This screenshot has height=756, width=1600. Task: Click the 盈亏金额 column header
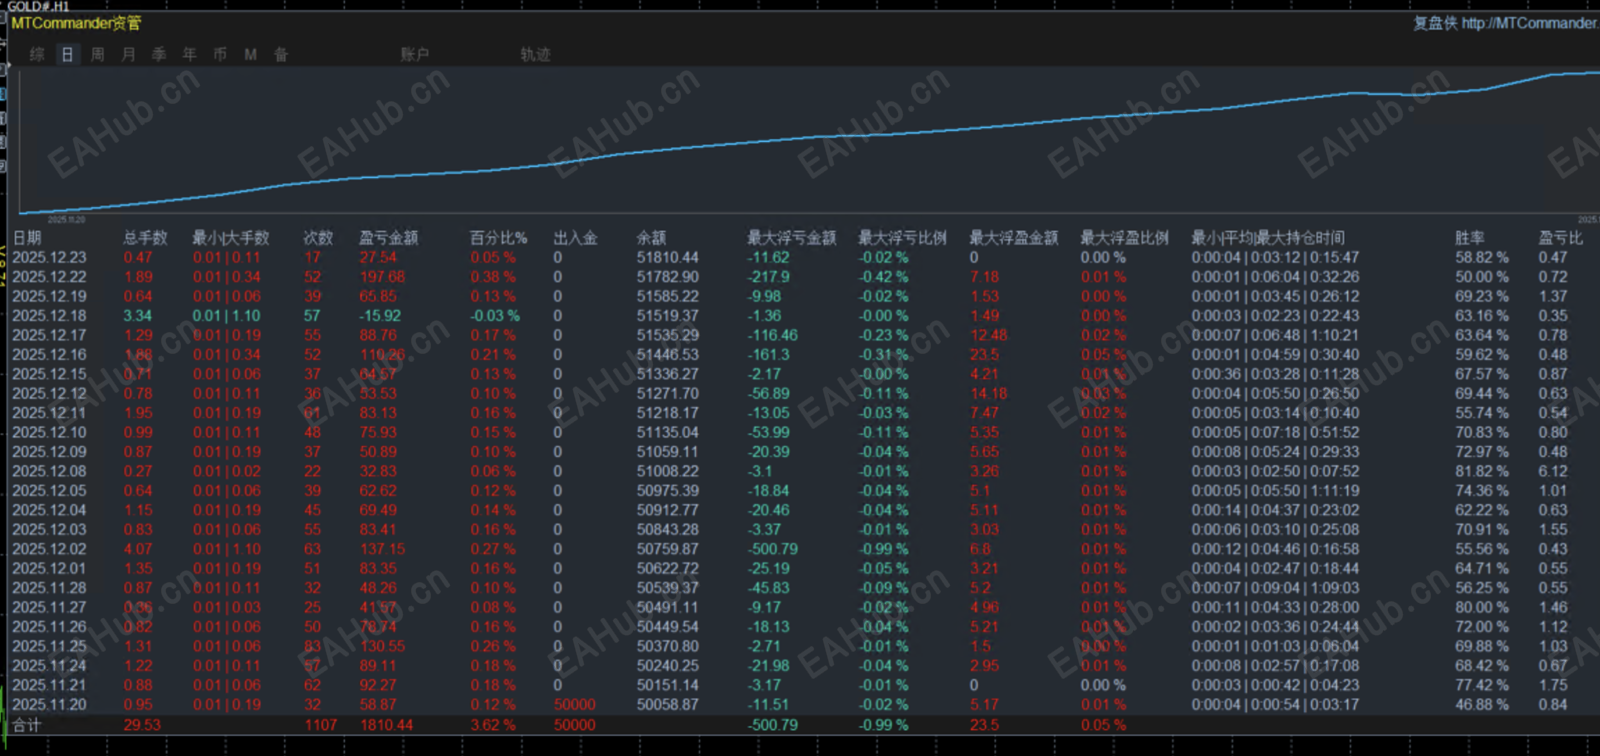[389, 238]
